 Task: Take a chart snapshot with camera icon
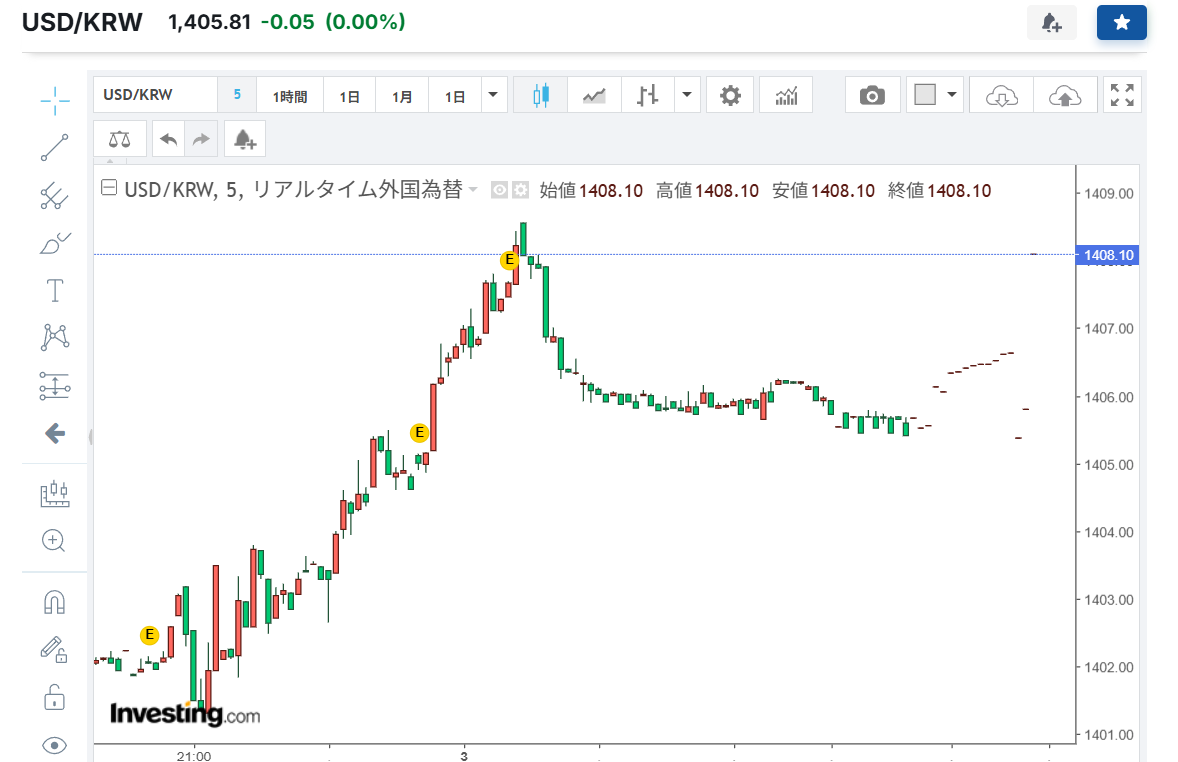[x=872, y=96]
